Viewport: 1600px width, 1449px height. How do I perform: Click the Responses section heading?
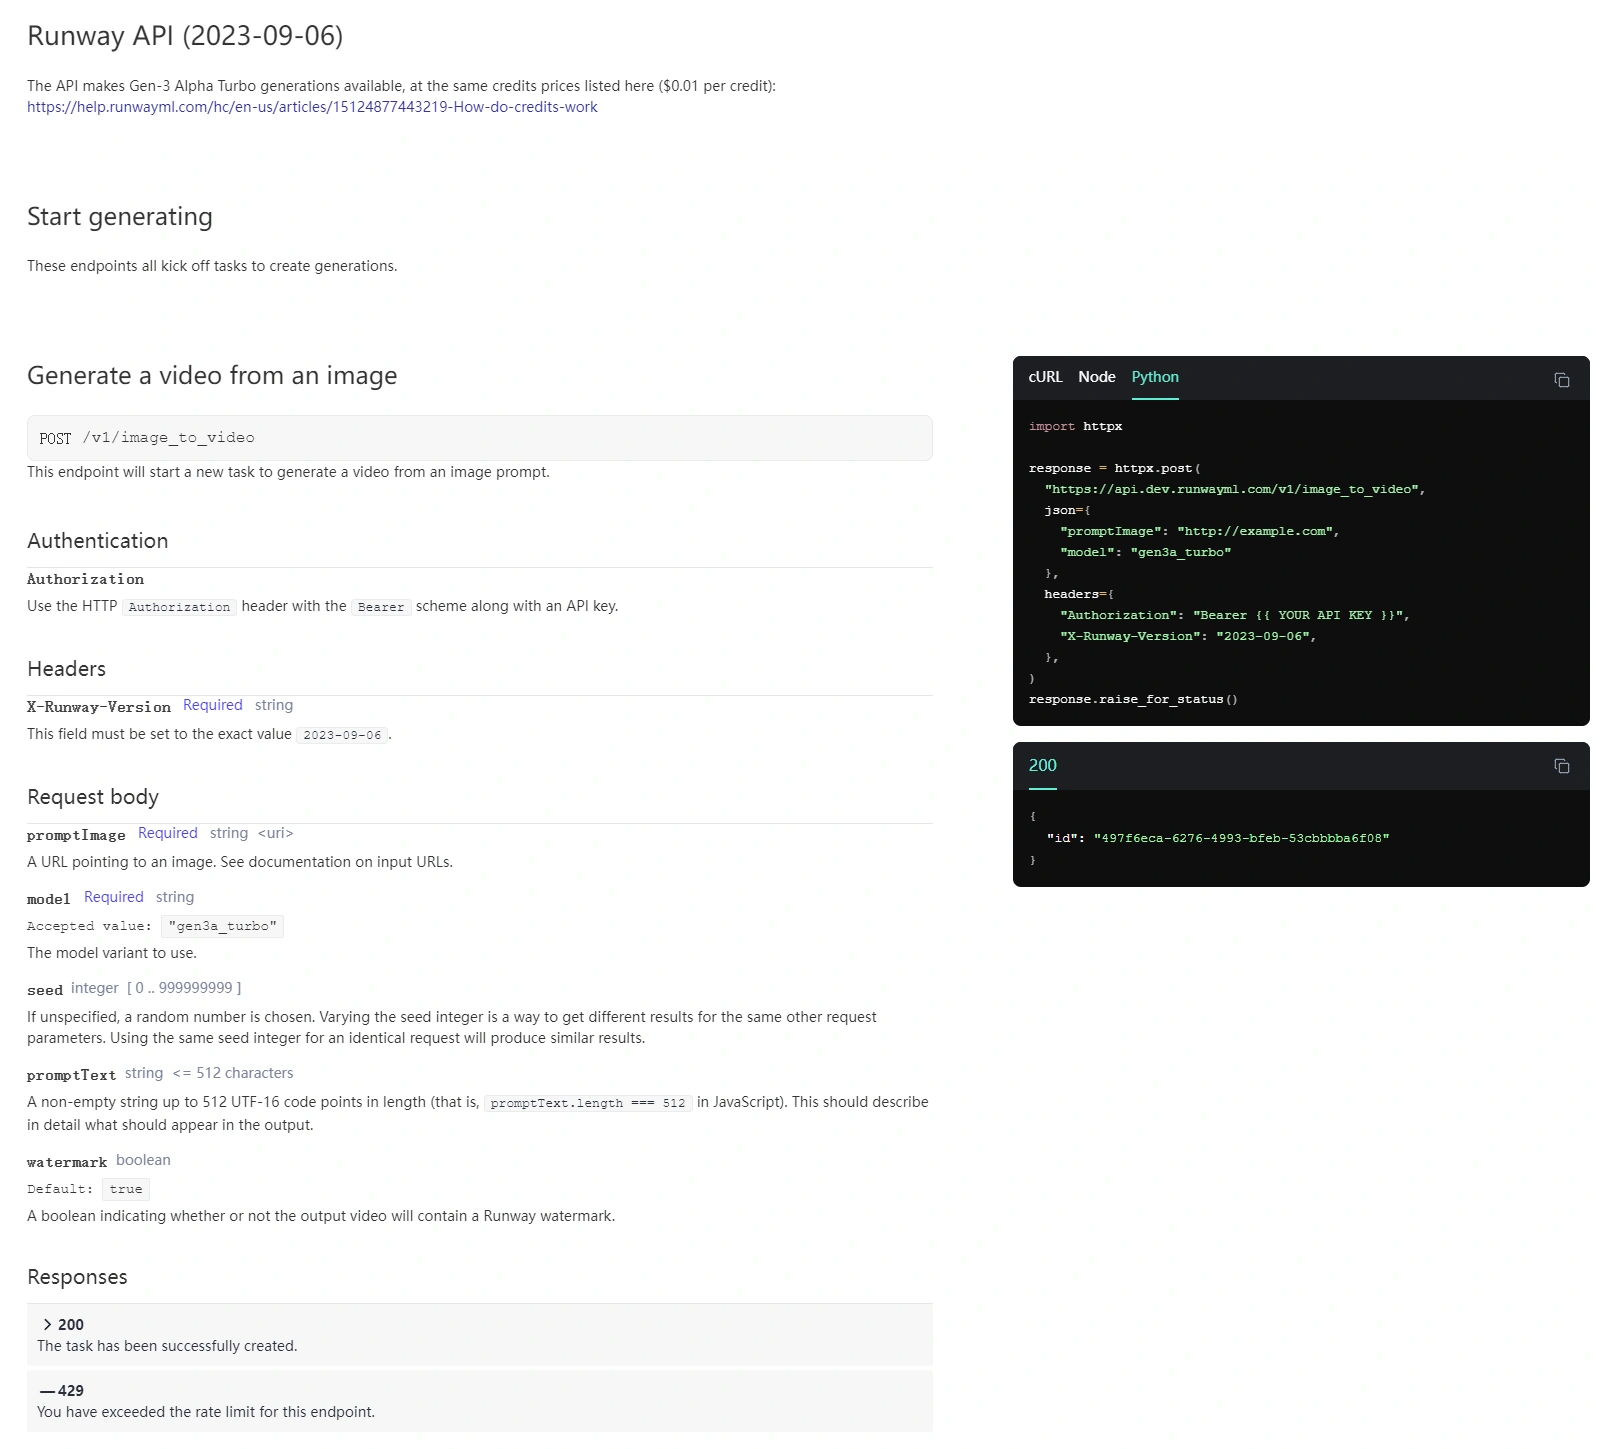click(x=77, y=1277)
